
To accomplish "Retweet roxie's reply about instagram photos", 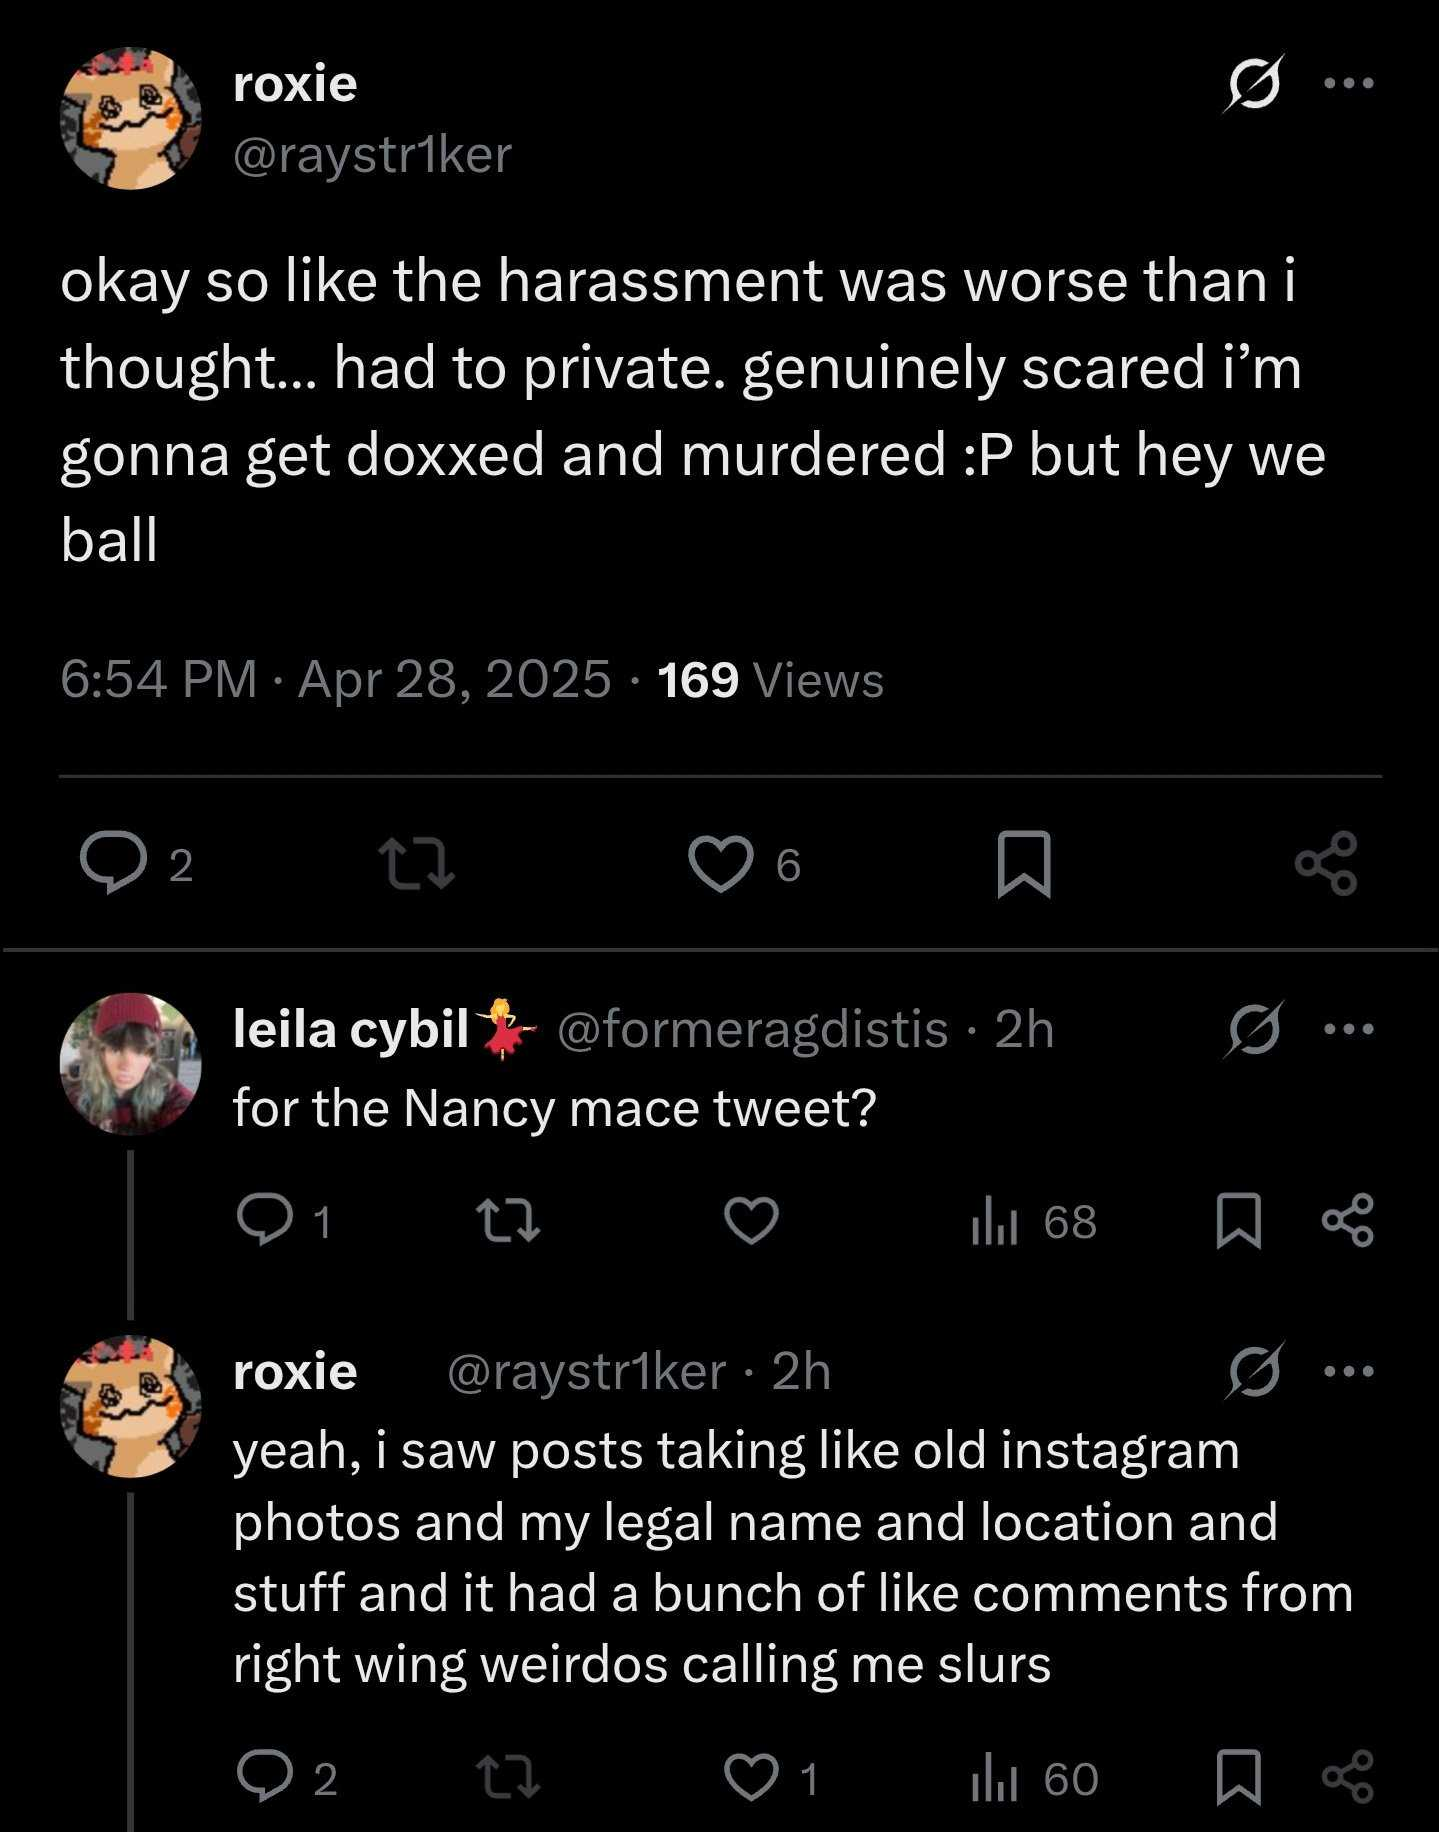I will tap(508, 1778).
